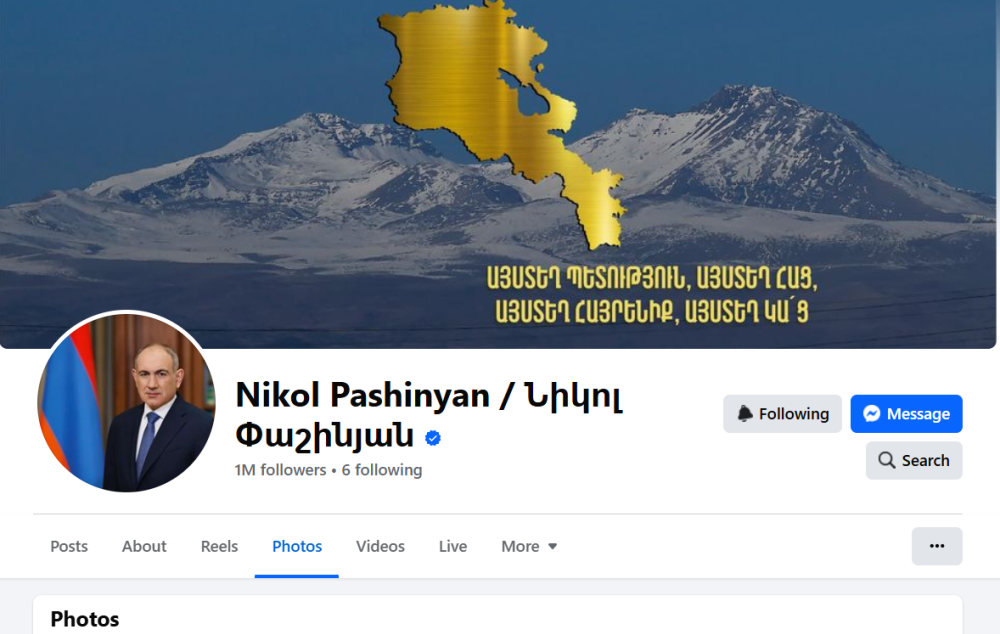Switch to the About tab

pyautogui.click(x=144, y=547)
